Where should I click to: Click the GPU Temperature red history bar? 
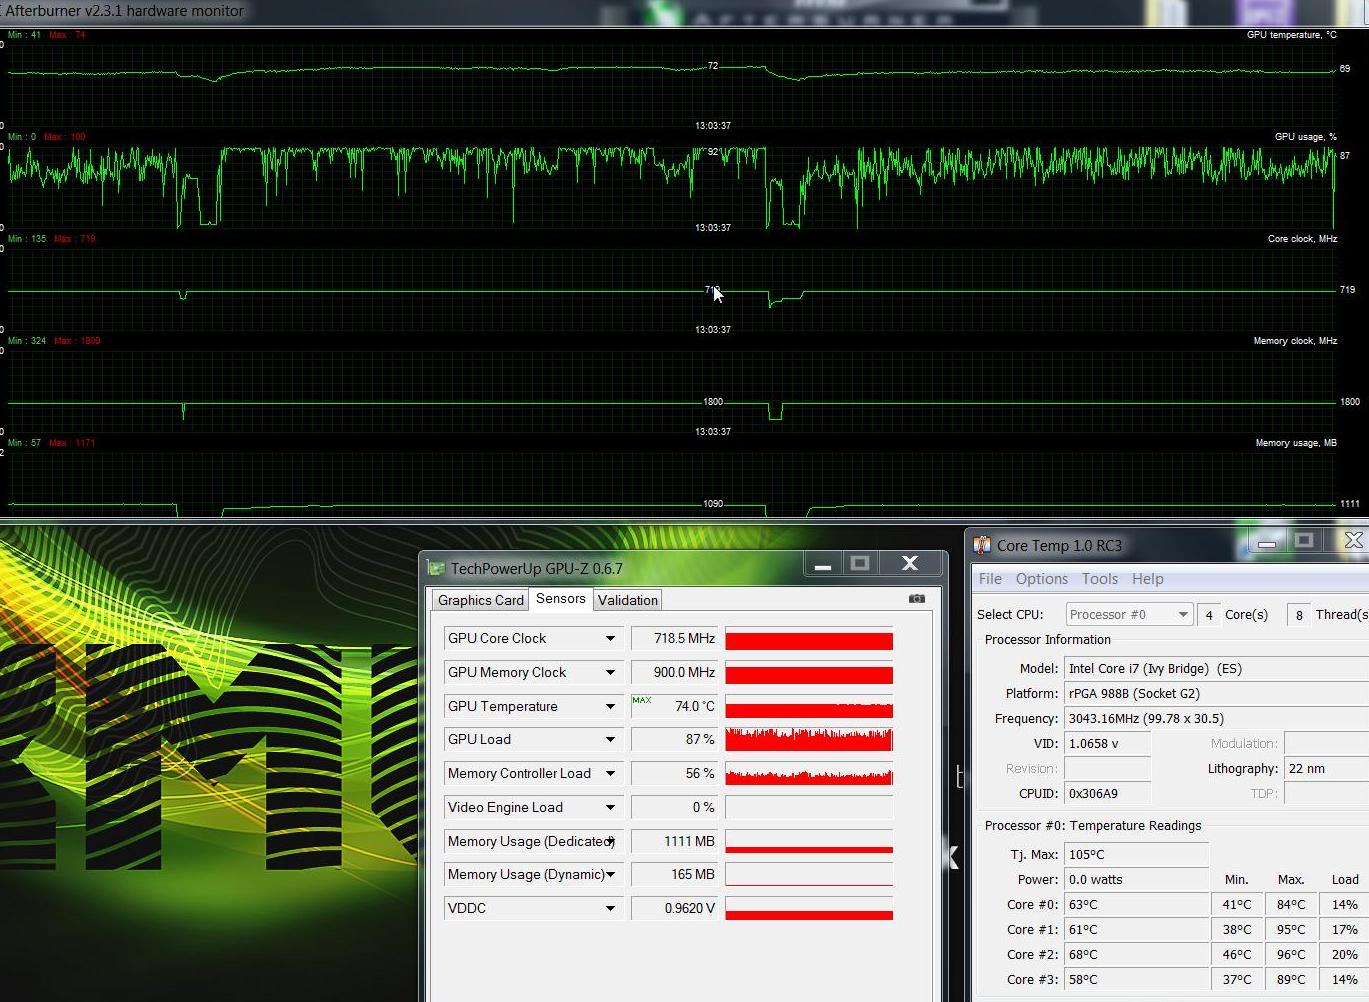(x=808, y=706)
